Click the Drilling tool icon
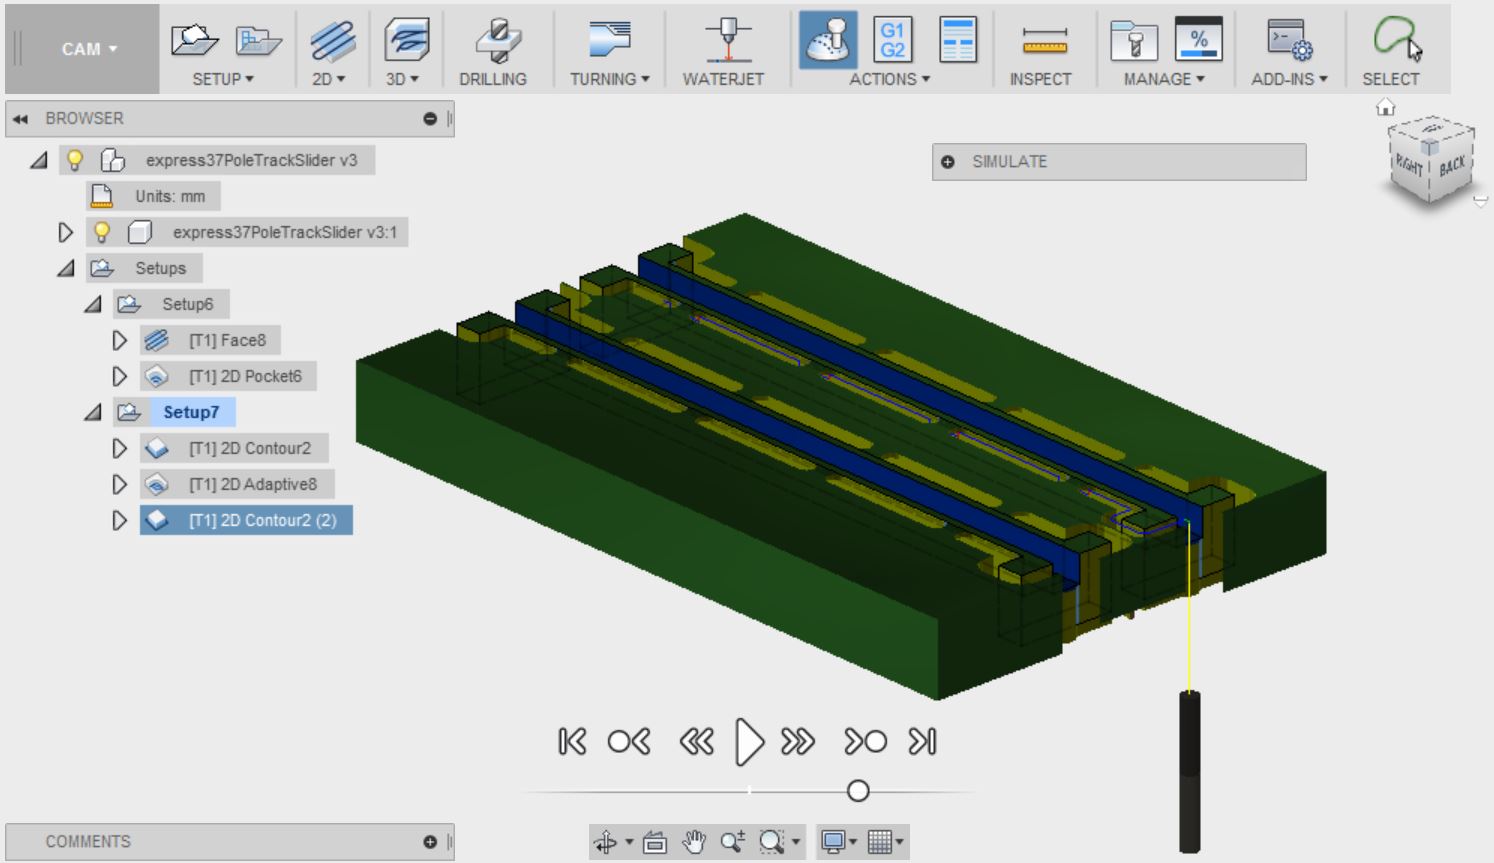 pyautogui.click(x=497, y=41)
